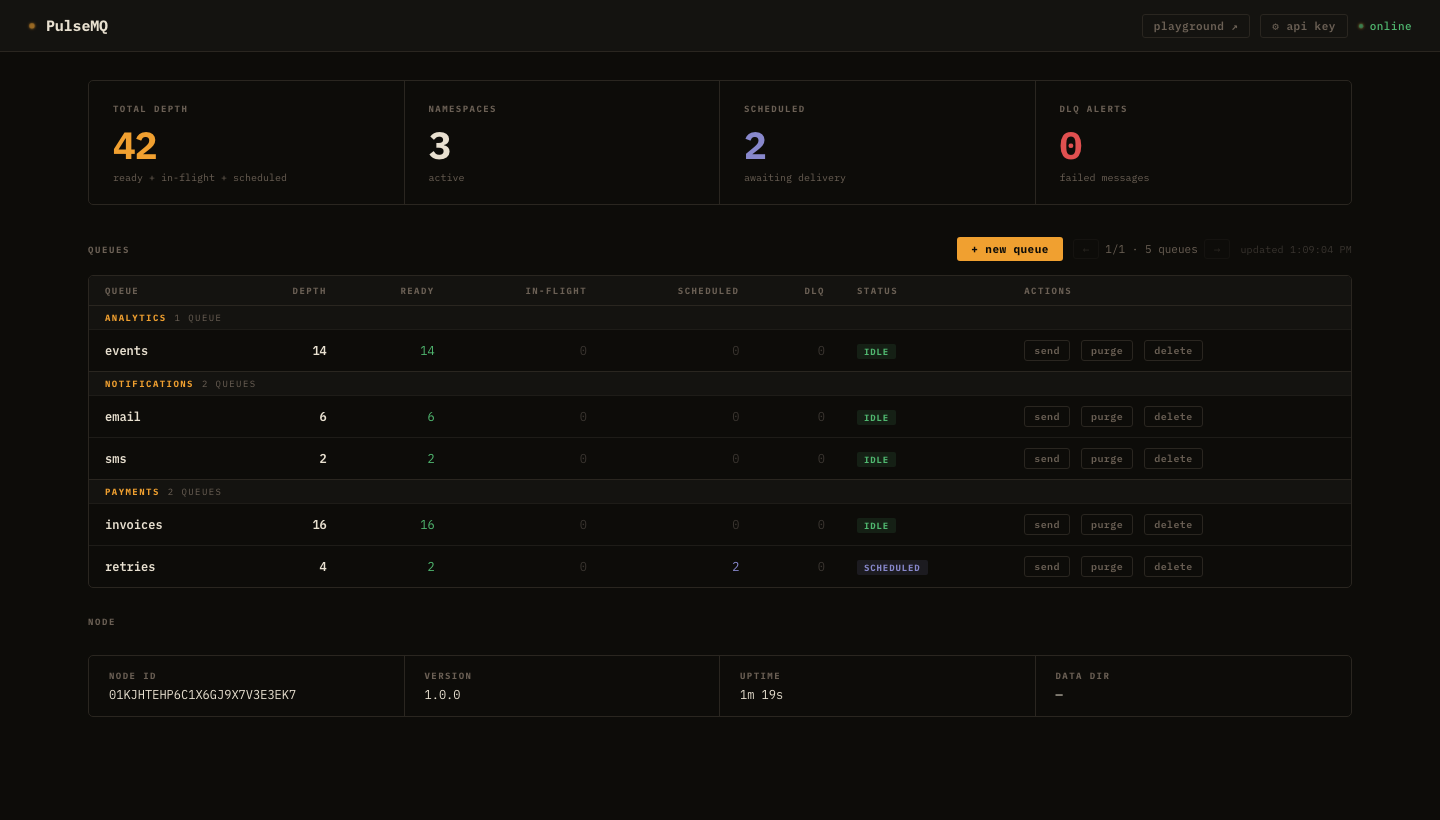Image resolution: width=1440 pixels, height=820 pixels.
Task: Collapse the NOTIFICATIONS namespace group
Action: (149, 383)
